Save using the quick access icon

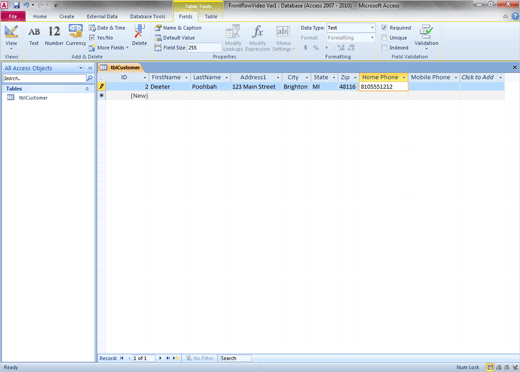(x=16, y=5)
